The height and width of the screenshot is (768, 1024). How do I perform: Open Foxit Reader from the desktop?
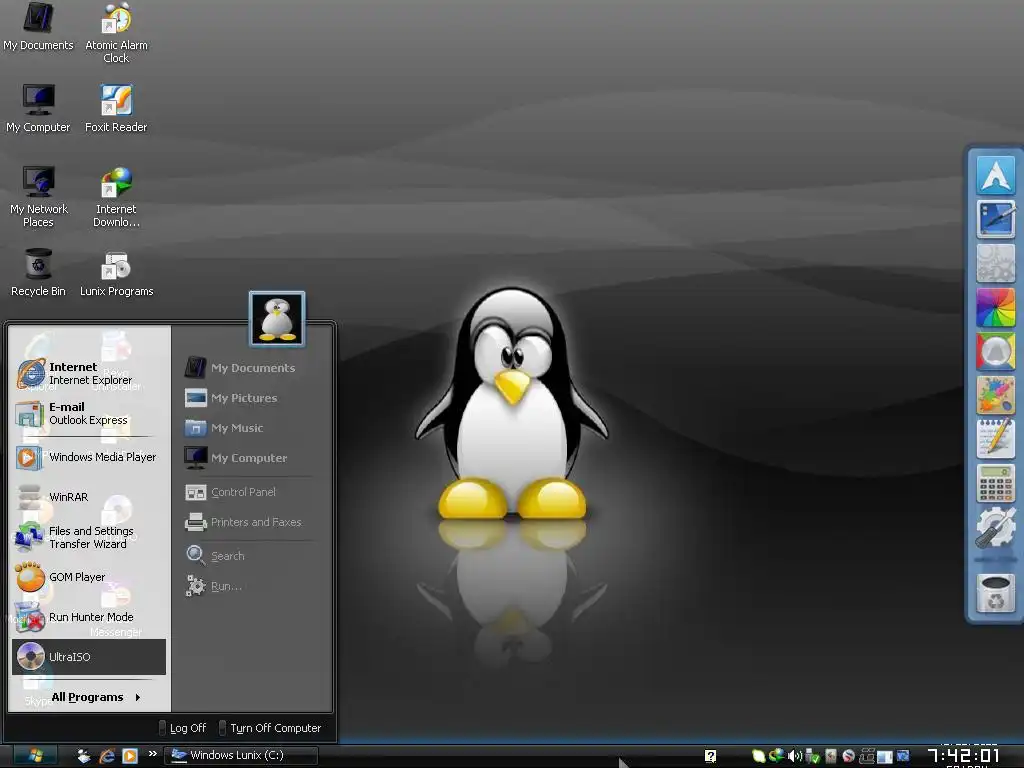click(116, 108)
